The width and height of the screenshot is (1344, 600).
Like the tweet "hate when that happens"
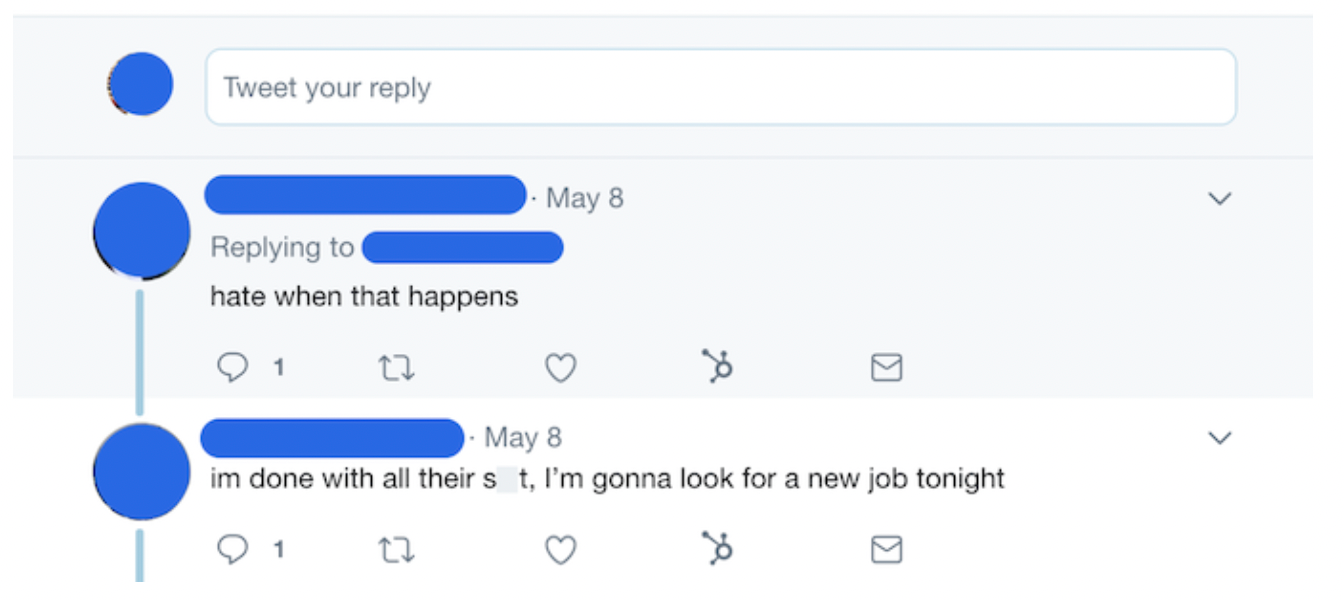click(x=560, y=367)
